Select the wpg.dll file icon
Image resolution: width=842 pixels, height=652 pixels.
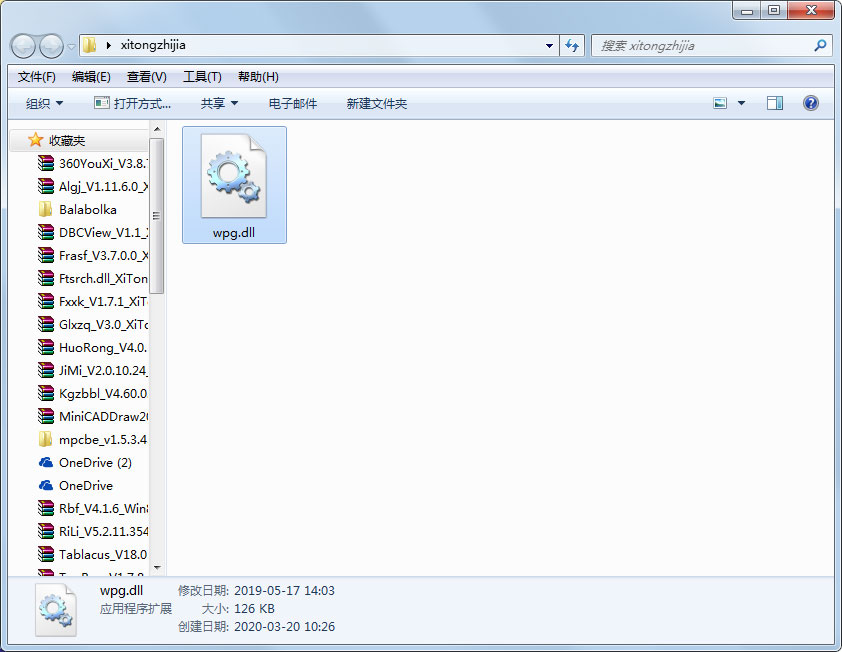click(x=234, y=175)
